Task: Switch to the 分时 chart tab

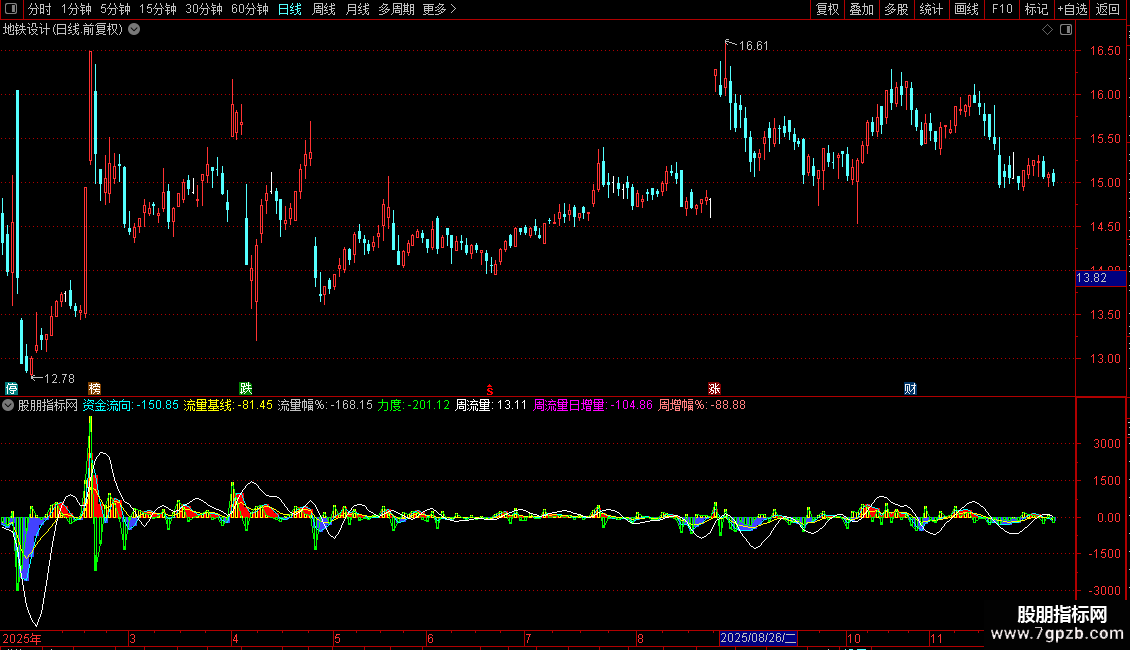Action: tap(40, 9)
